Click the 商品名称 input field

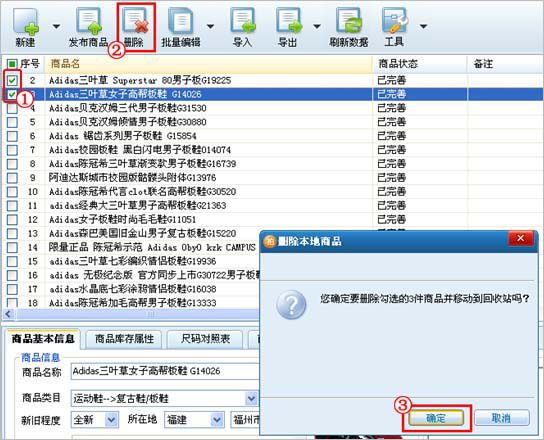pos(165,371)
